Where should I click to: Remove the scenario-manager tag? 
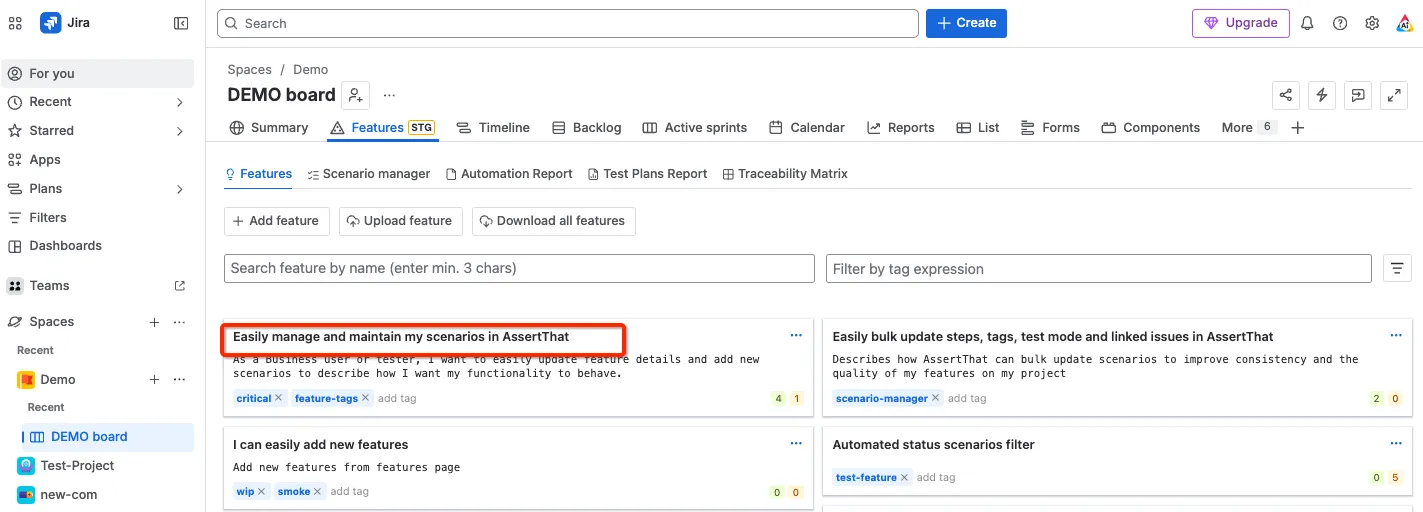pos(936,398)
